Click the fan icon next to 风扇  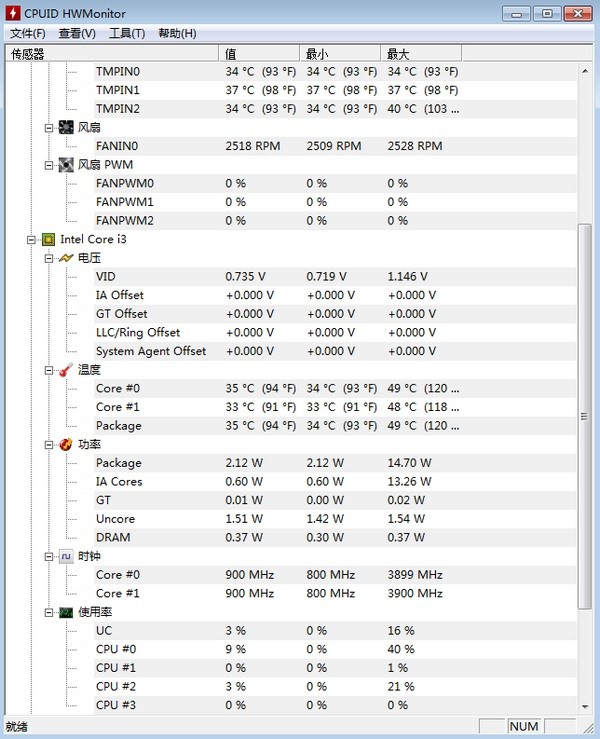66,128
